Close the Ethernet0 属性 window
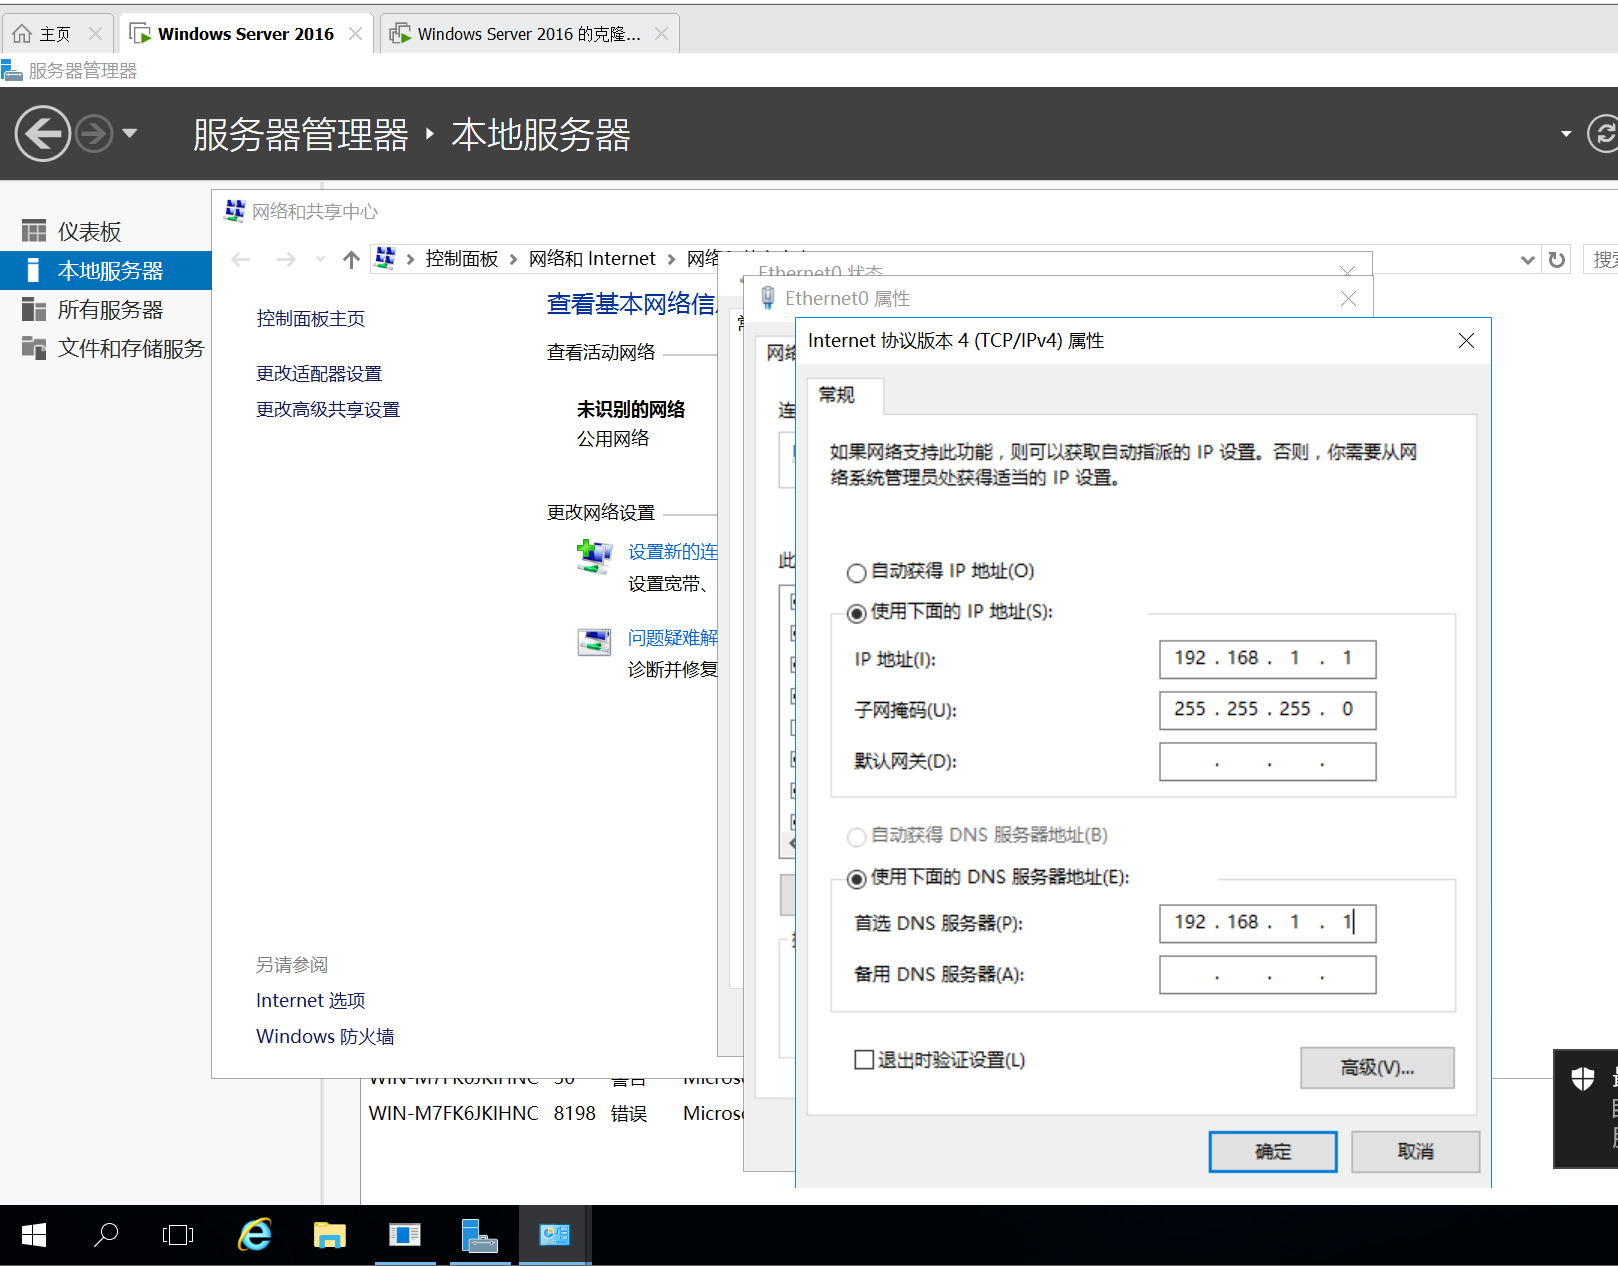The width and height of the screenshot is (1618, 1266). click(1348, 298)
